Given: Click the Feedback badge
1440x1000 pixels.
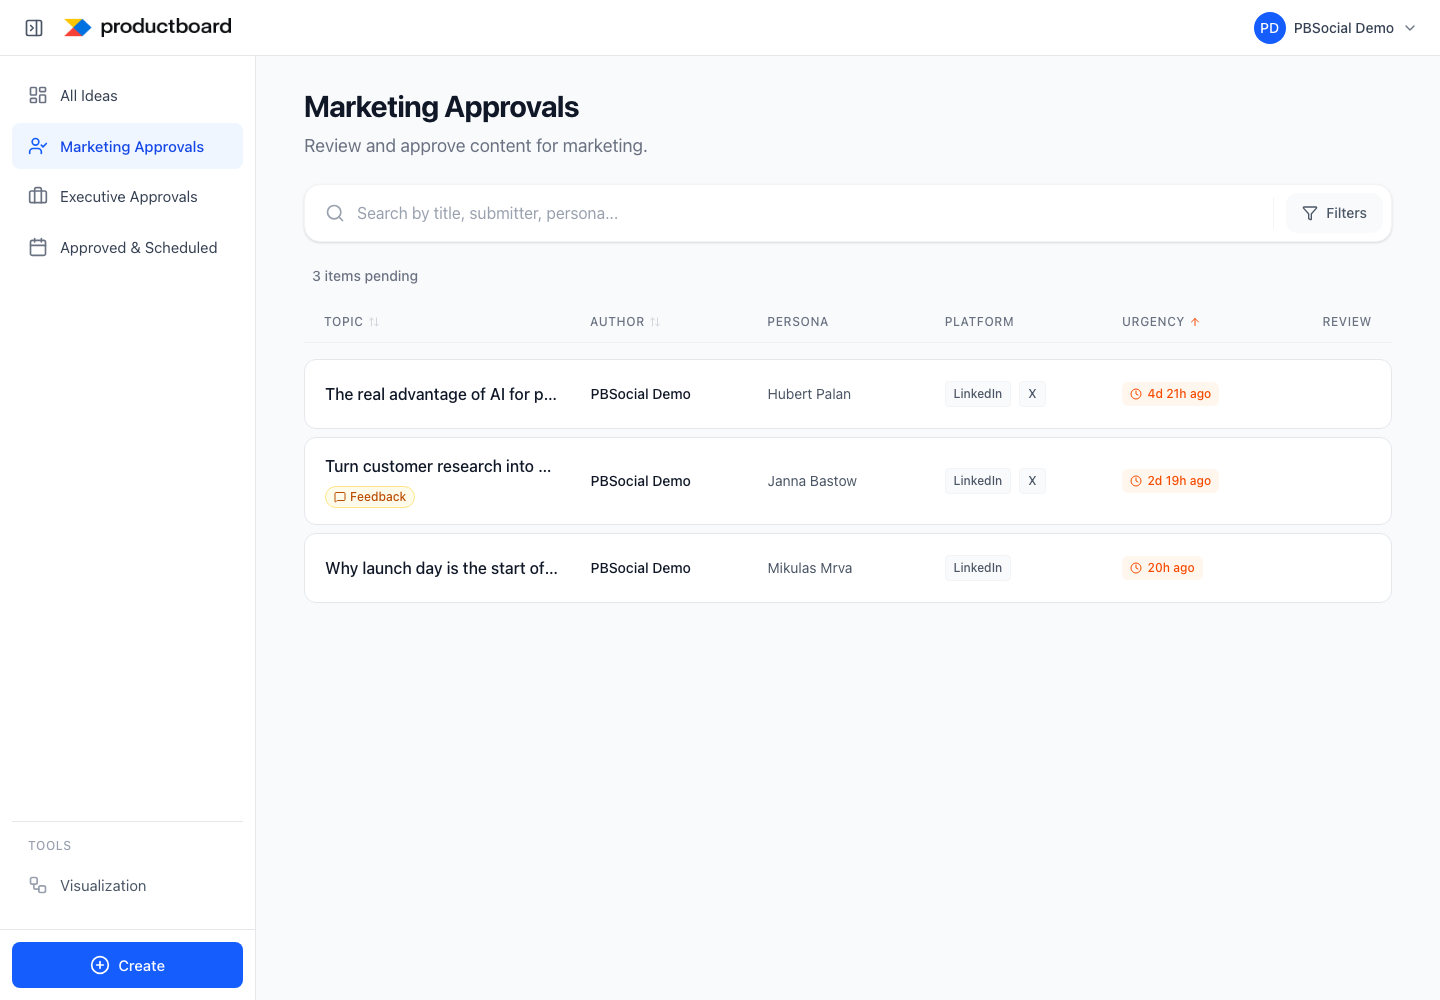Looking at the screenshot, I should (370, 497).
